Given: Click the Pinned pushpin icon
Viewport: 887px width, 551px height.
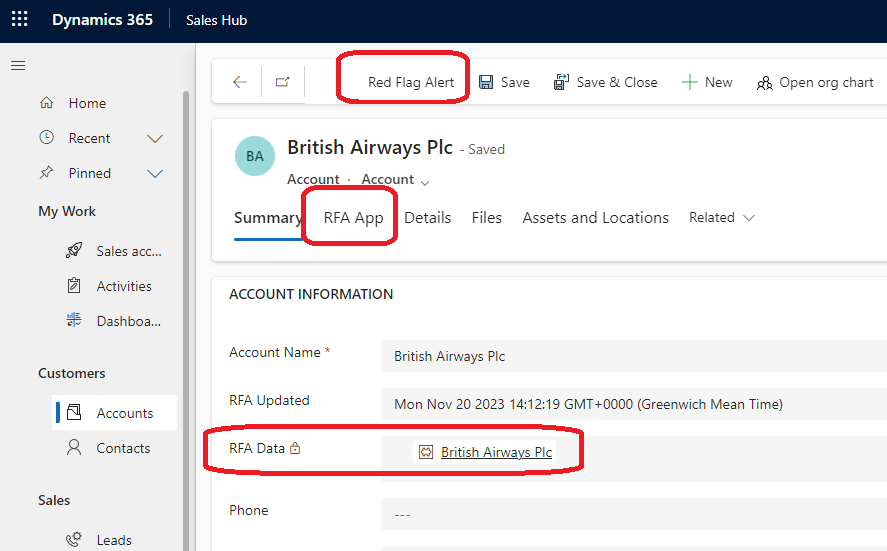Looking at the screenshot, I should (46, 173).
